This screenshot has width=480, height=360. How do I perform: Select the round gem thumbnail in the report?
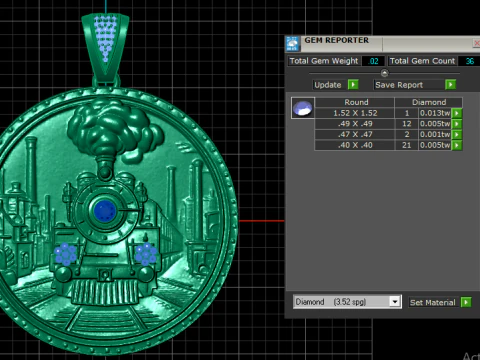[303, 108]
